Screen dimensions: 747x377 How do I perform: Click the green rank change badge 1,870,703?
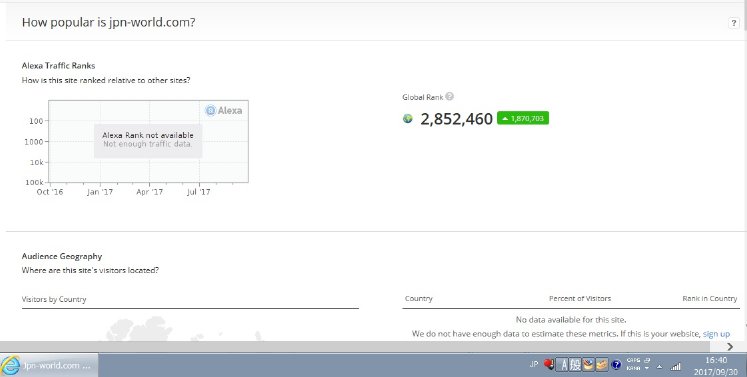(x=523, y=118)
